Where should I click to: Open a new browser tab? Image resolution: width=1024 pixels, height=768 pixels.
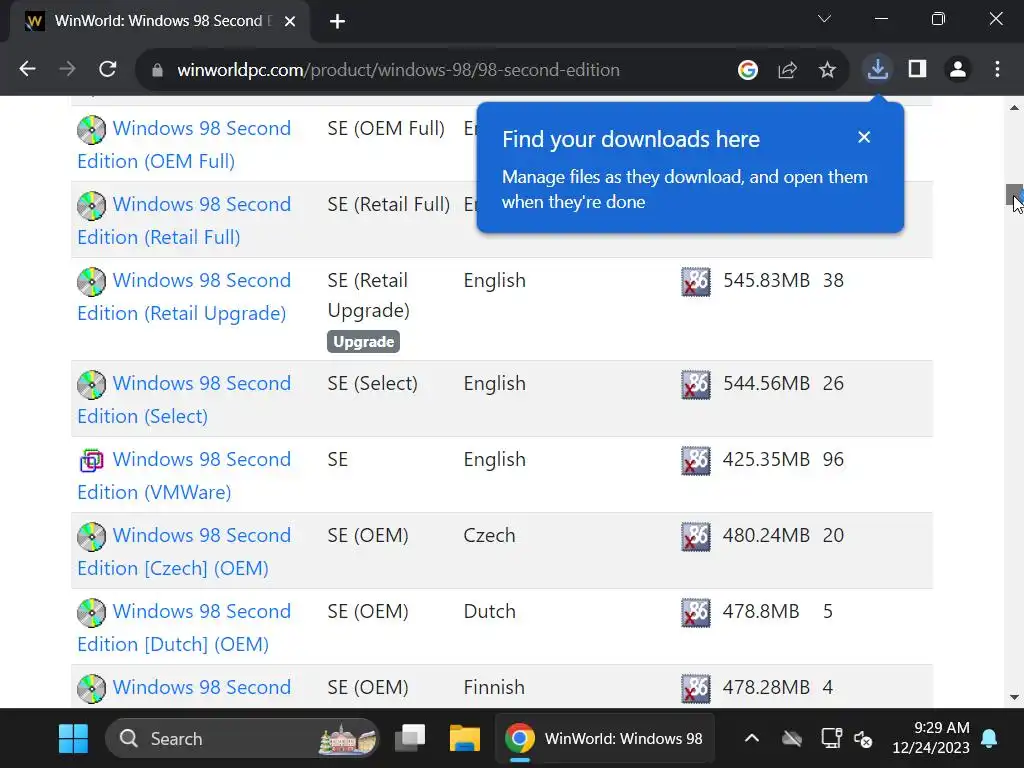click(337, 22)
